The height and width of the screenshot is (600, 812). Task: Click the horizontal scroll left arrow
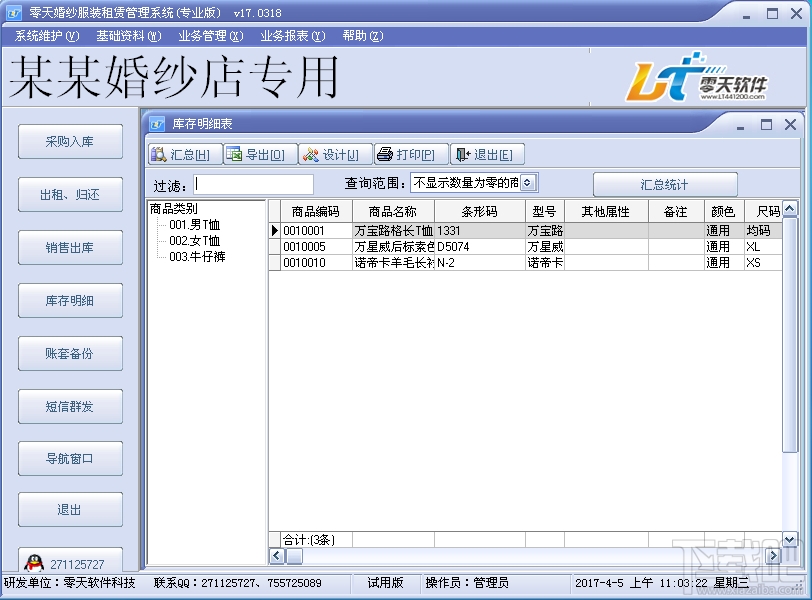point(277,556)
